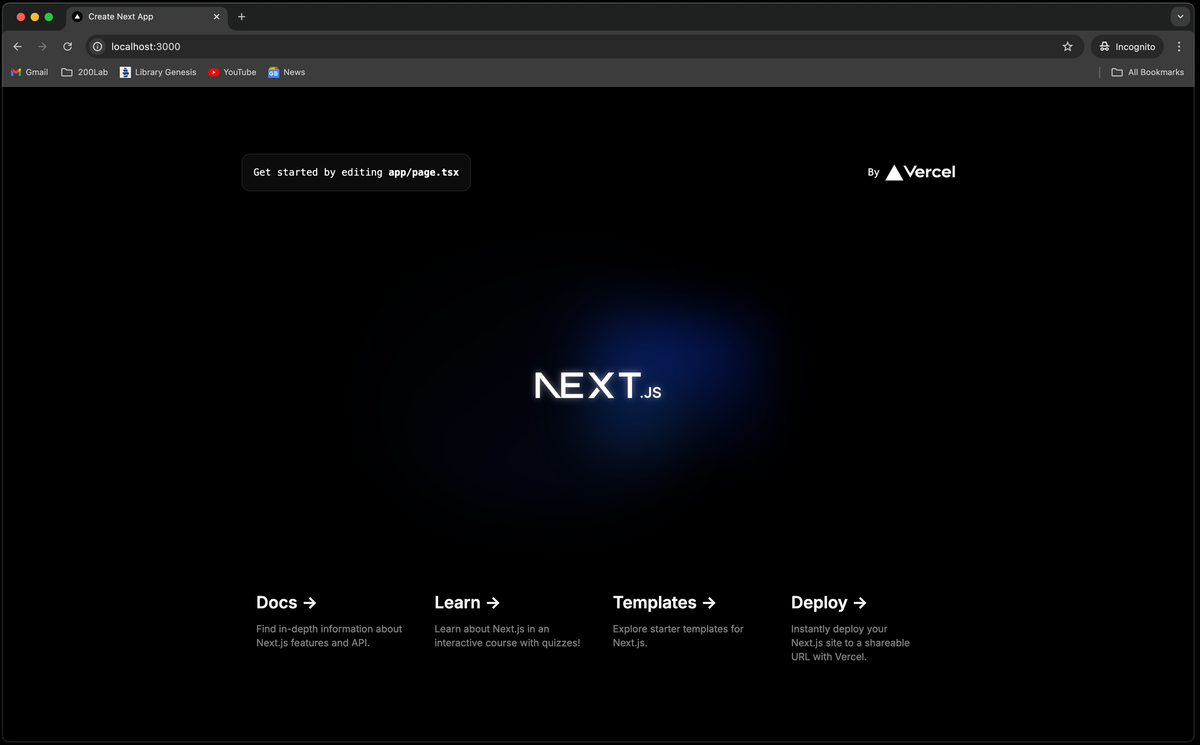Click the Next.js logo in page center
Image resolution: width=1200 pixels, height=745 pixels.
click(x=596, y=385)
